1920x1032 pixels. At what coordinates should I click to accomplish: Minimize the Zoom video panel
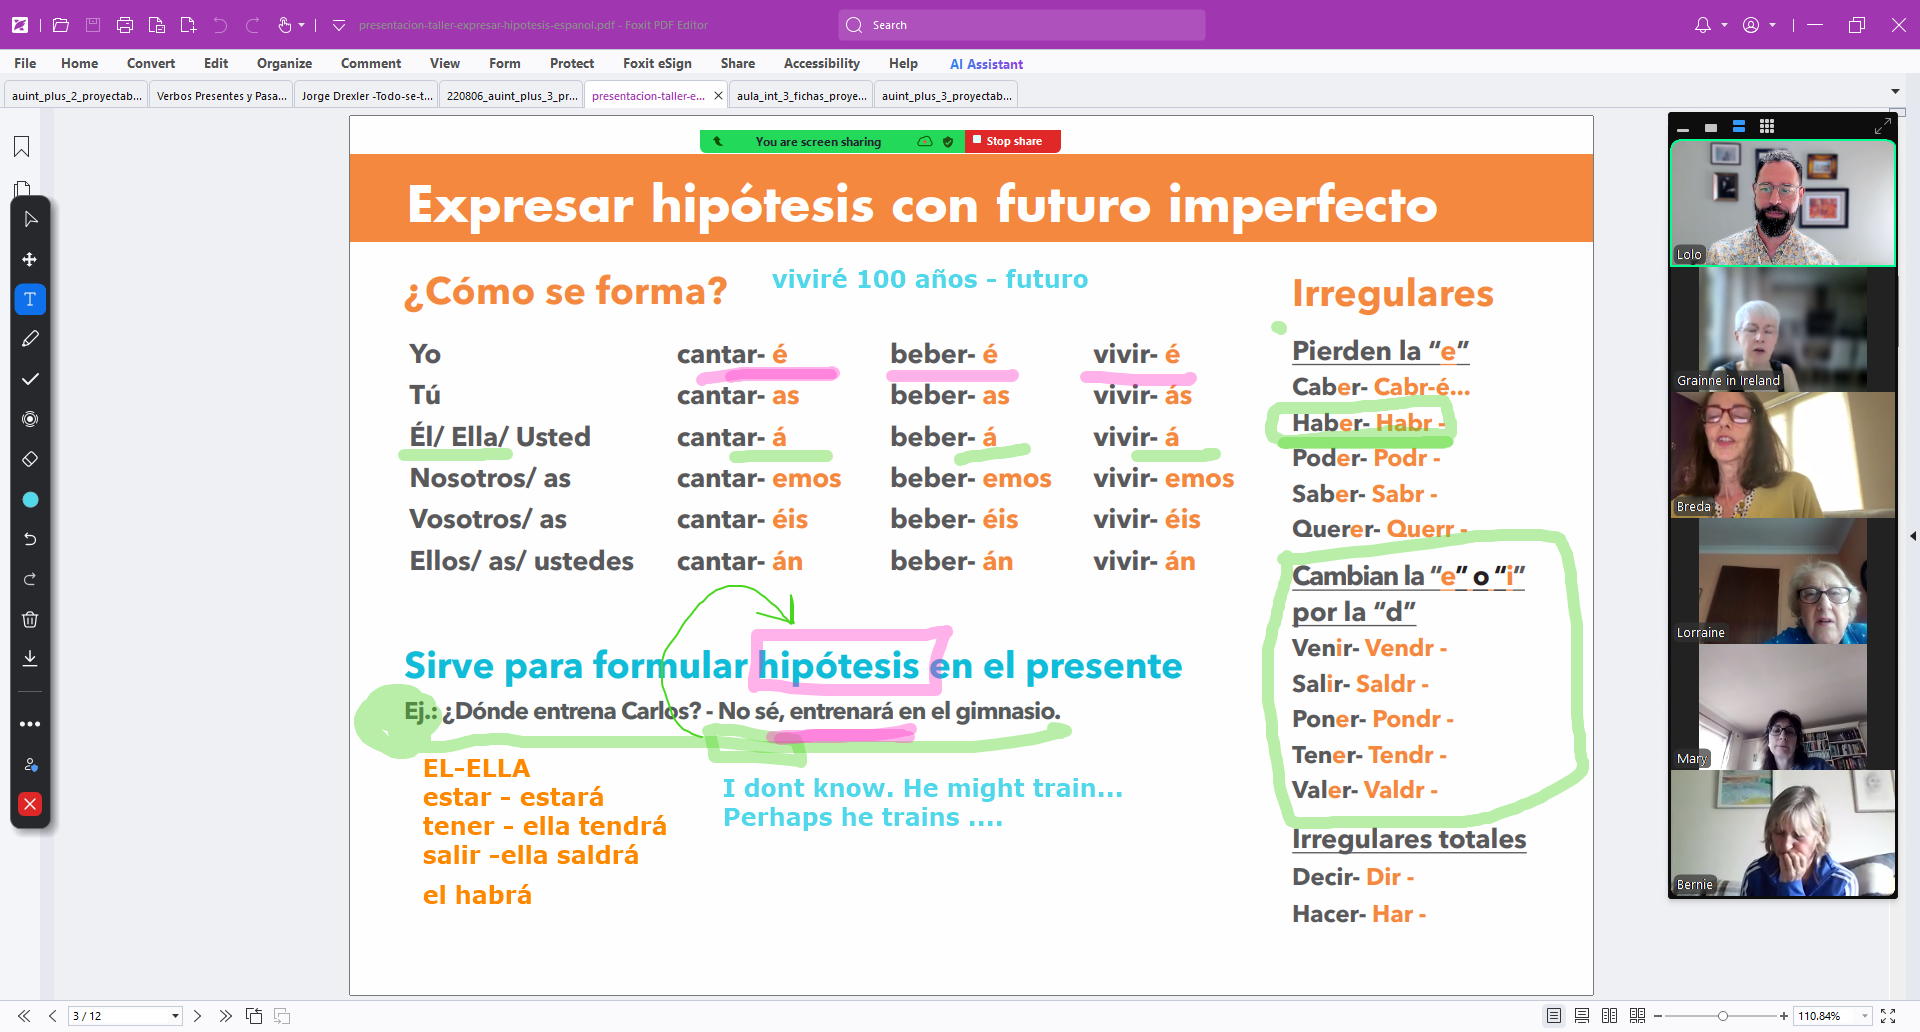click(x=1683, y=128)
